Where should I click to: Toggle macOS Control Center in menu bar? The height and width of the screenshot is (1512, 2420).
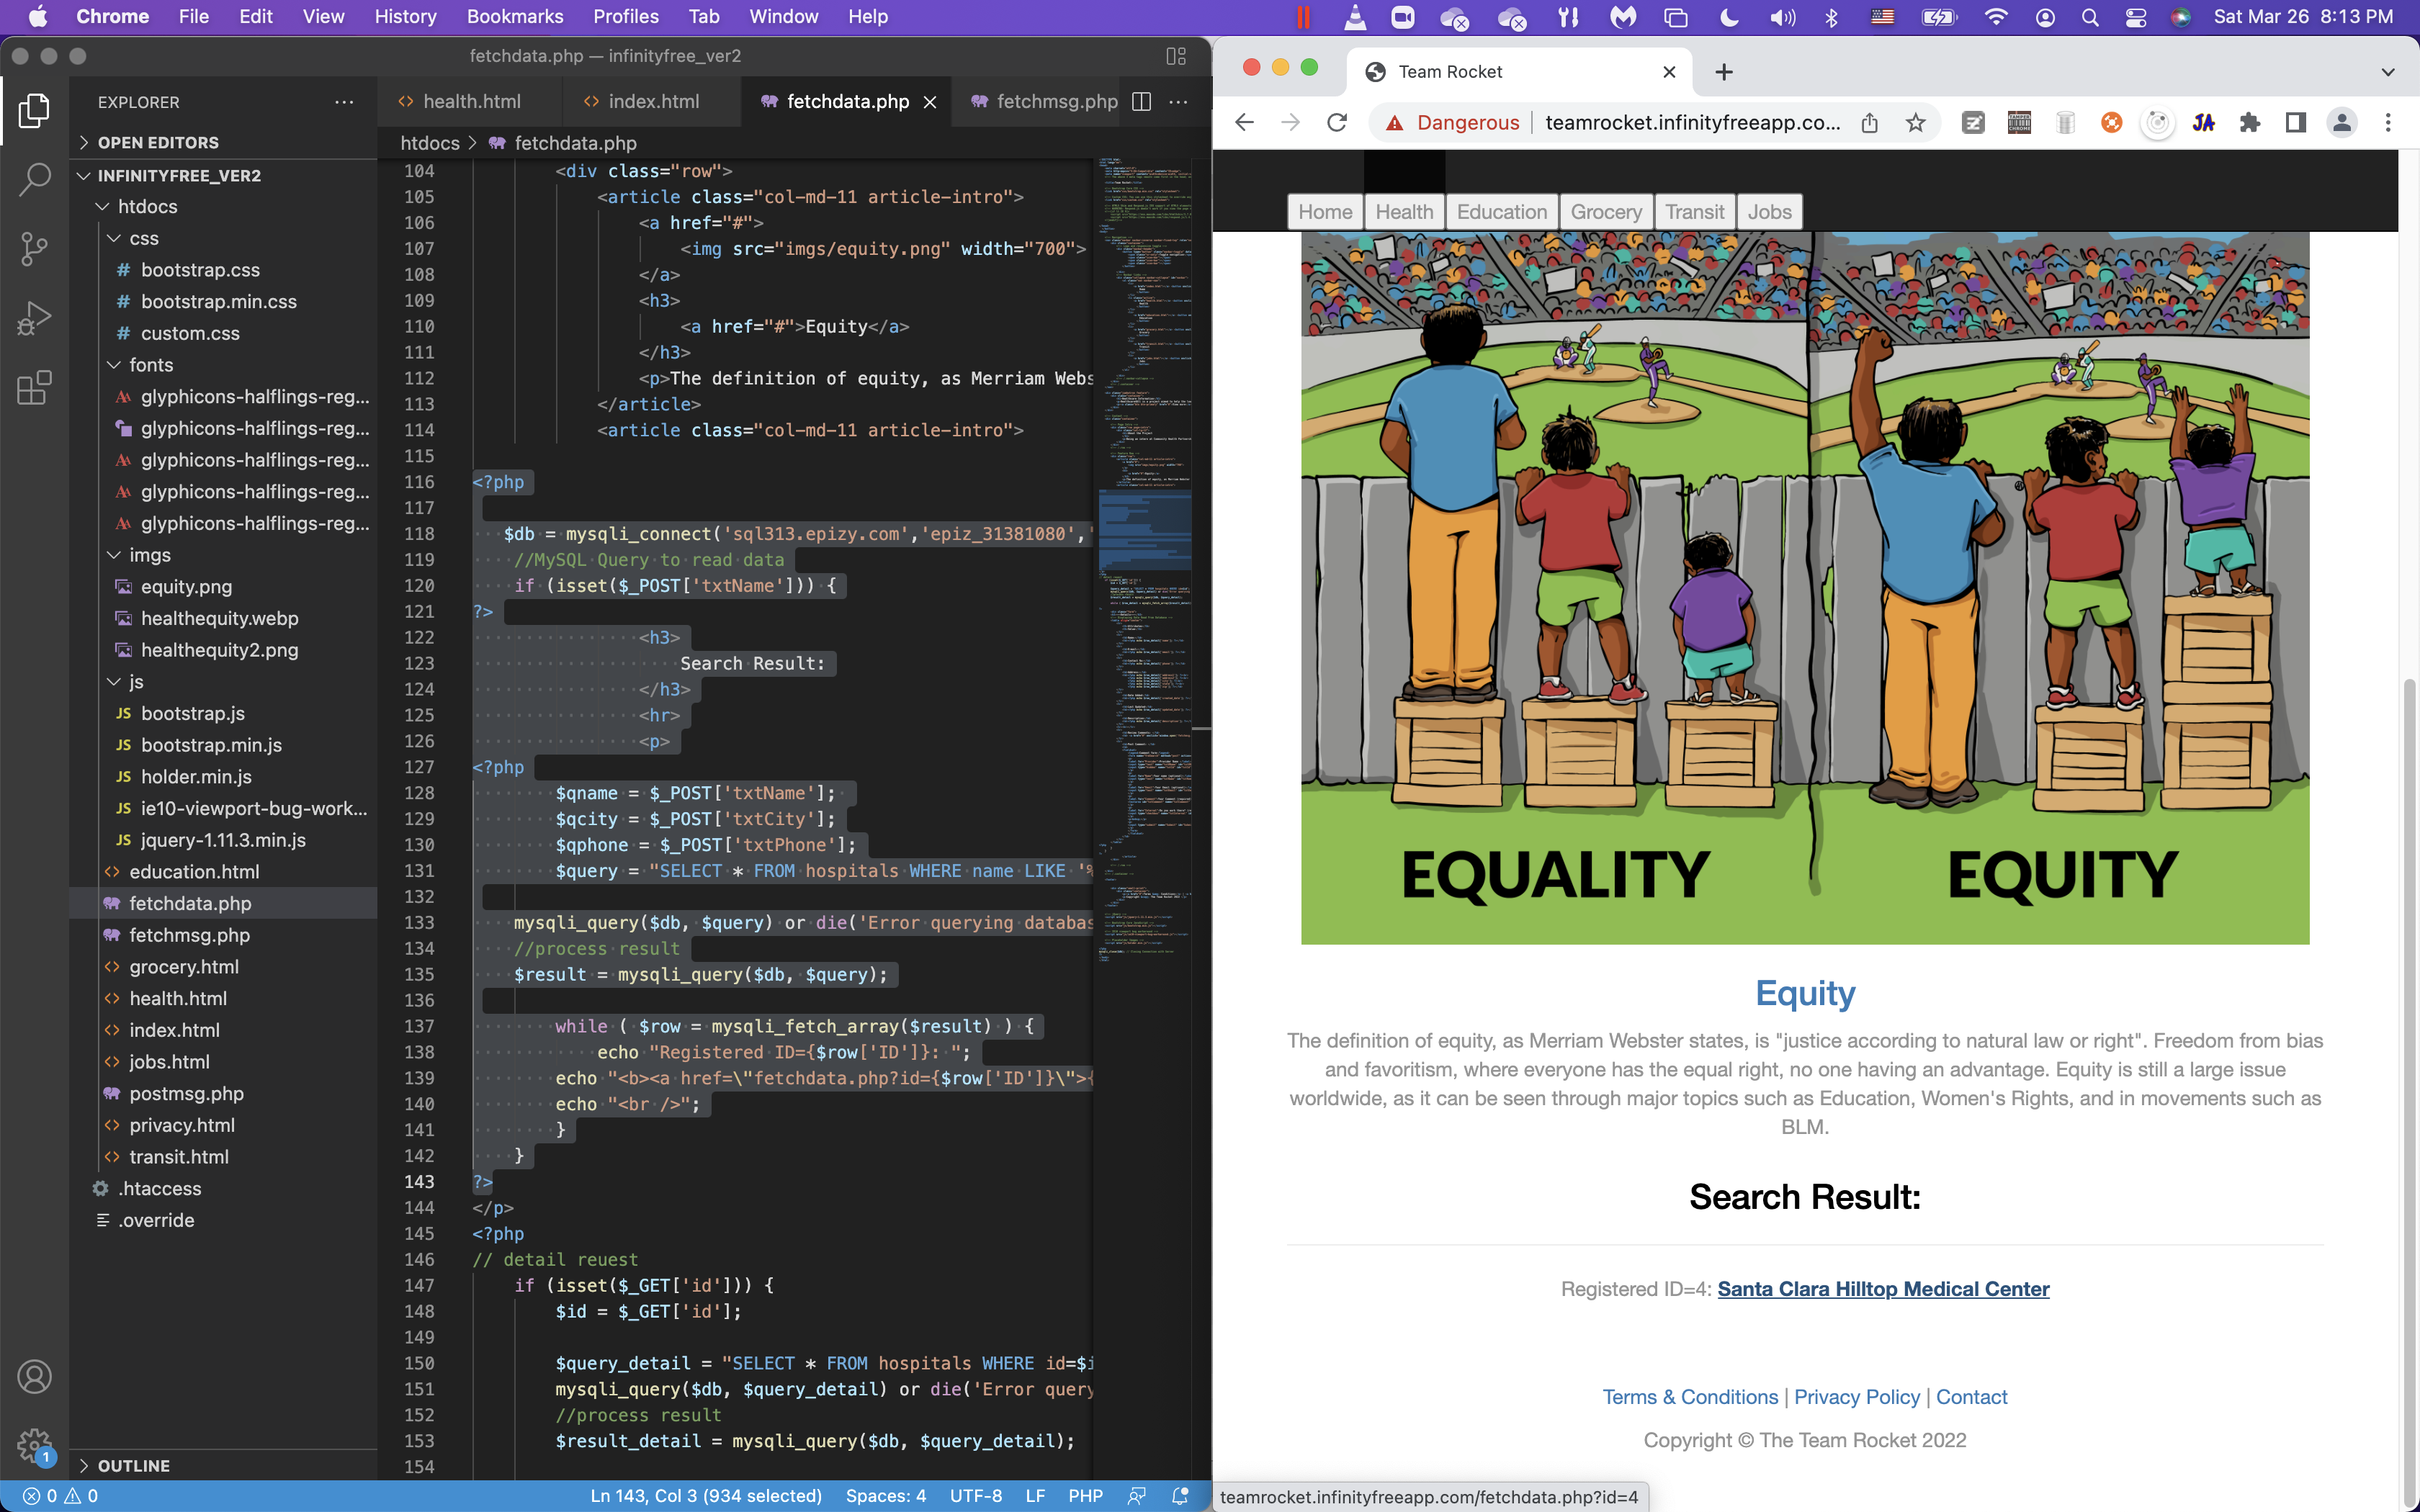tap(2135, 17)
